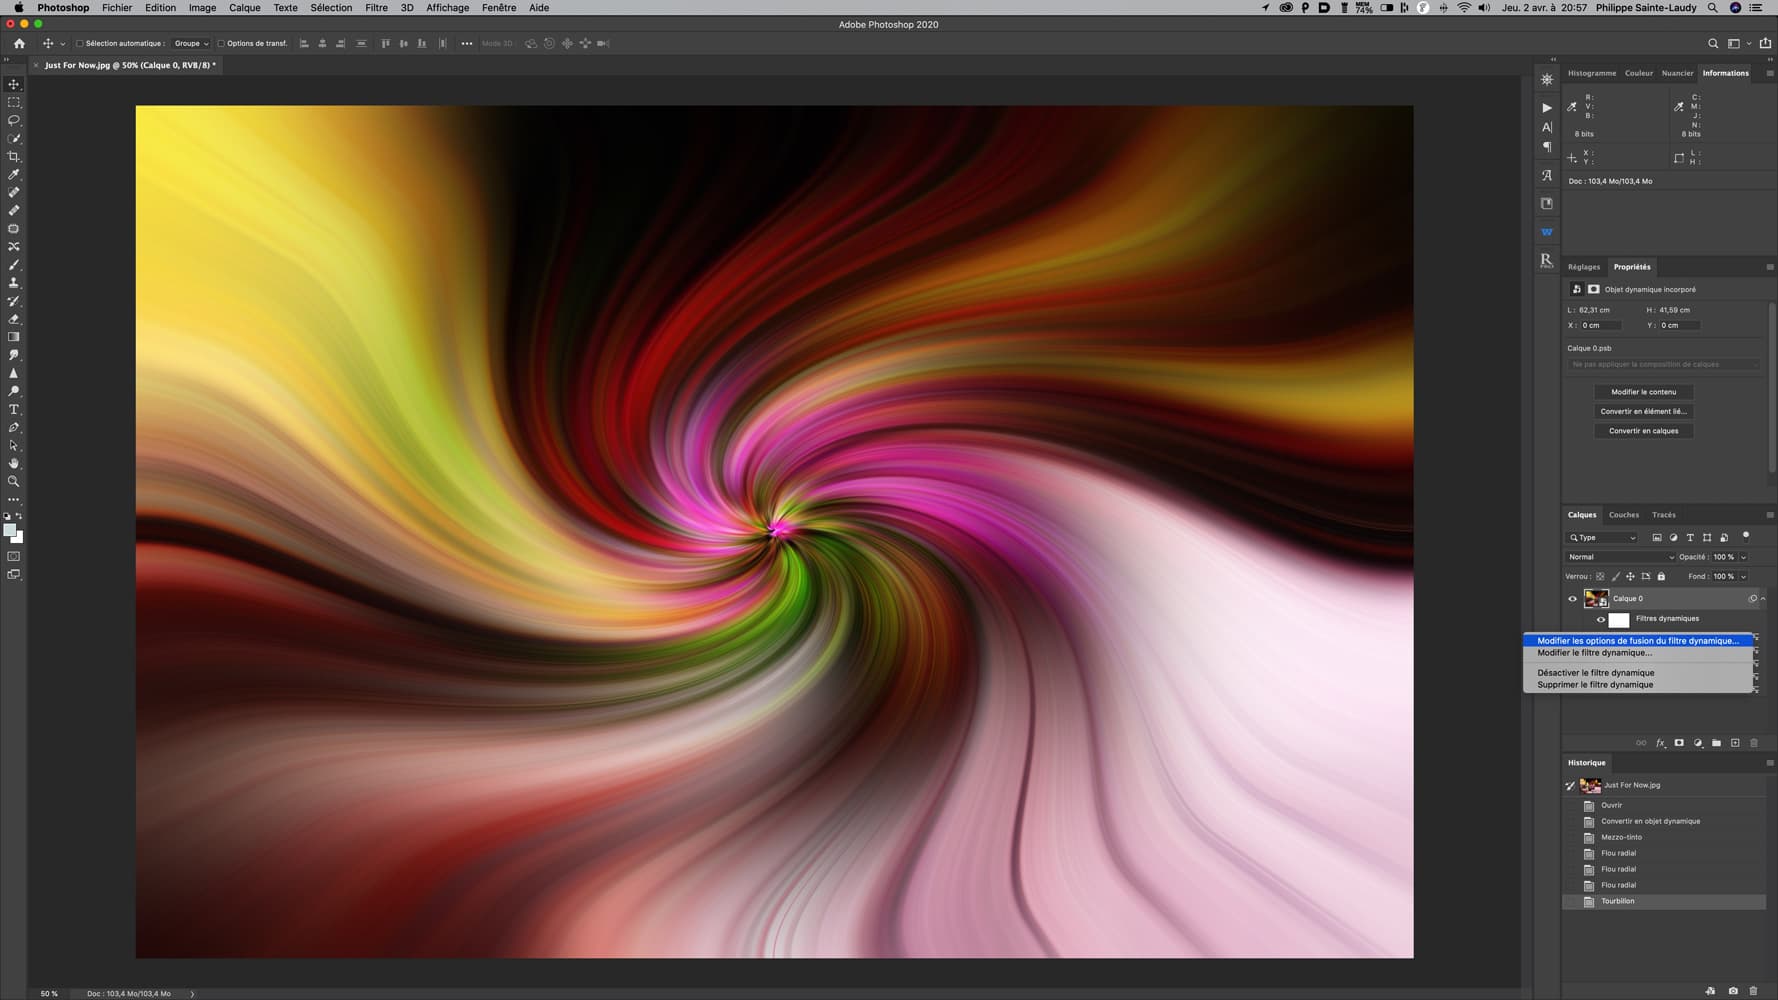
Task: Open the Groupe dropdown in options bar
Action: pyautogui.click(x=191, y=44)
